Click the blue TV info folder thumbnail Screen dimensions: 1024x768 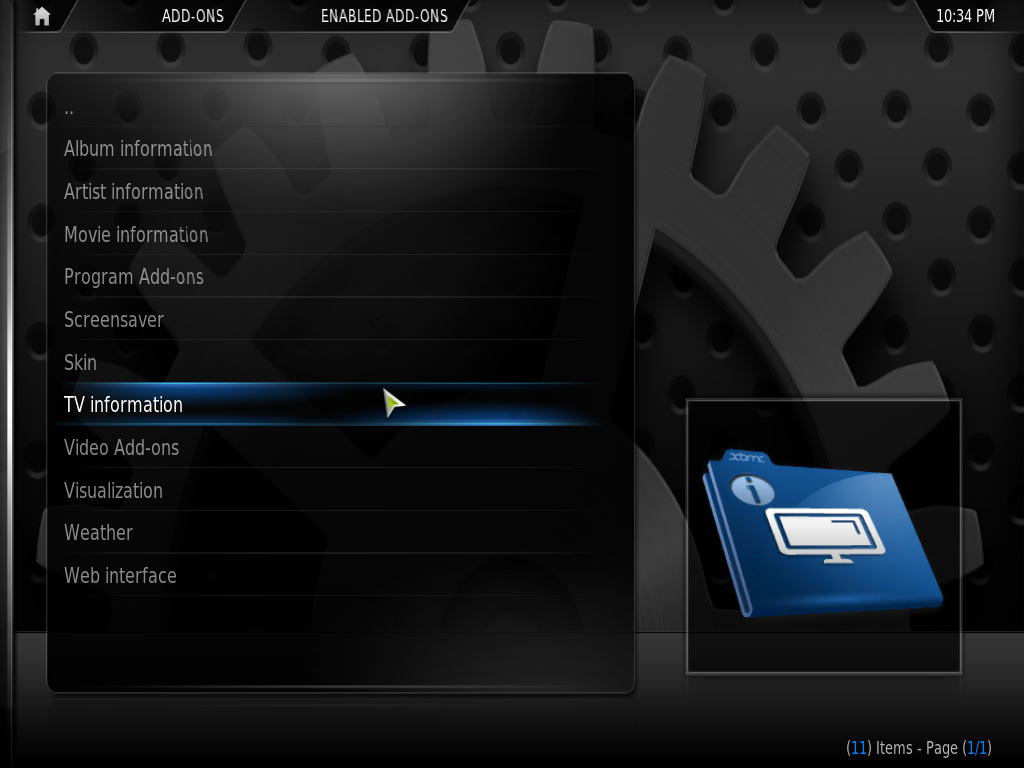[823, 534]
